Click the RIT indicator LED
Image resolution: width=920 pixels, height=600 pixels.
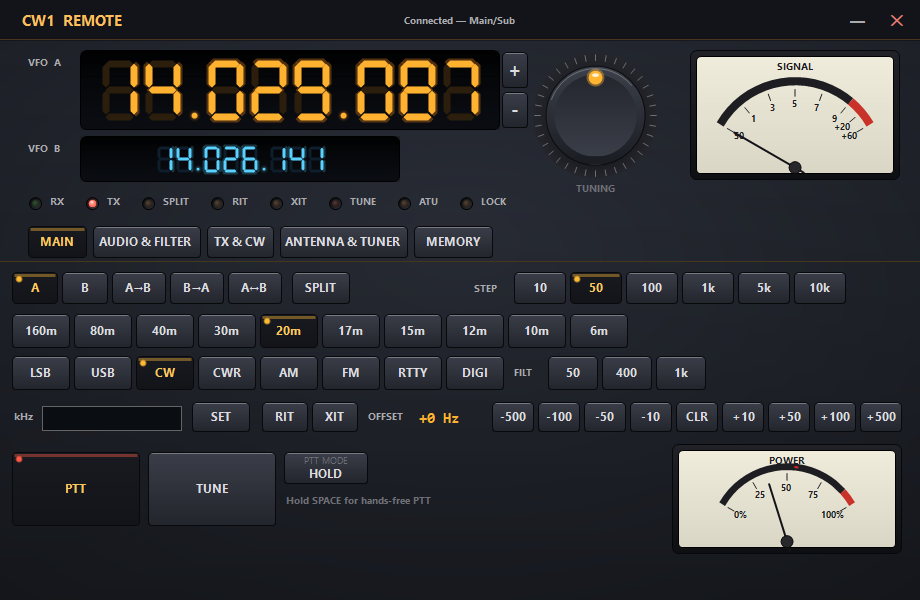pyautogui.click(x=218, y=203)
